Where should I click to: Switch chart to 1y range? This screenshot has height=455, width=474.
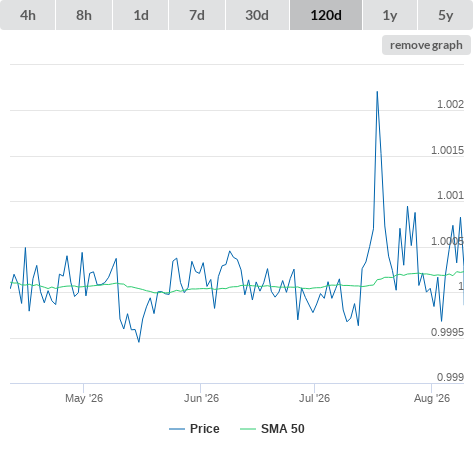(x=390, y=15)
